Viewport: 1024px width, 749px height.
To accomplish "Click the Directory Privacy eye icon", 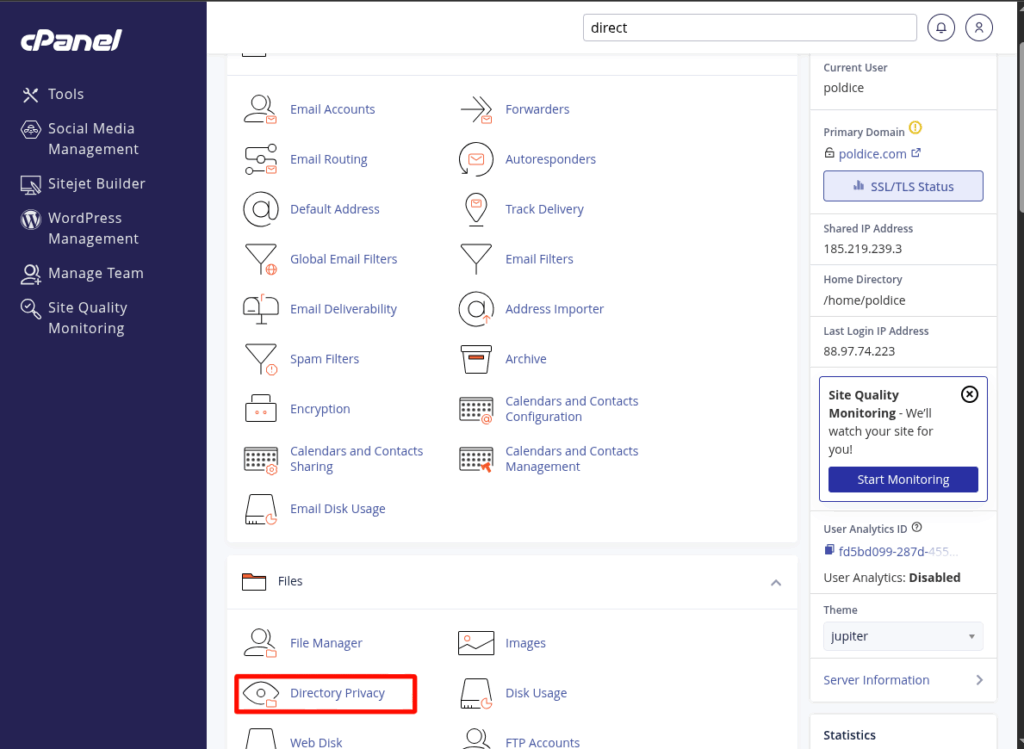I will pyautogui.click(x=261, y=693).
